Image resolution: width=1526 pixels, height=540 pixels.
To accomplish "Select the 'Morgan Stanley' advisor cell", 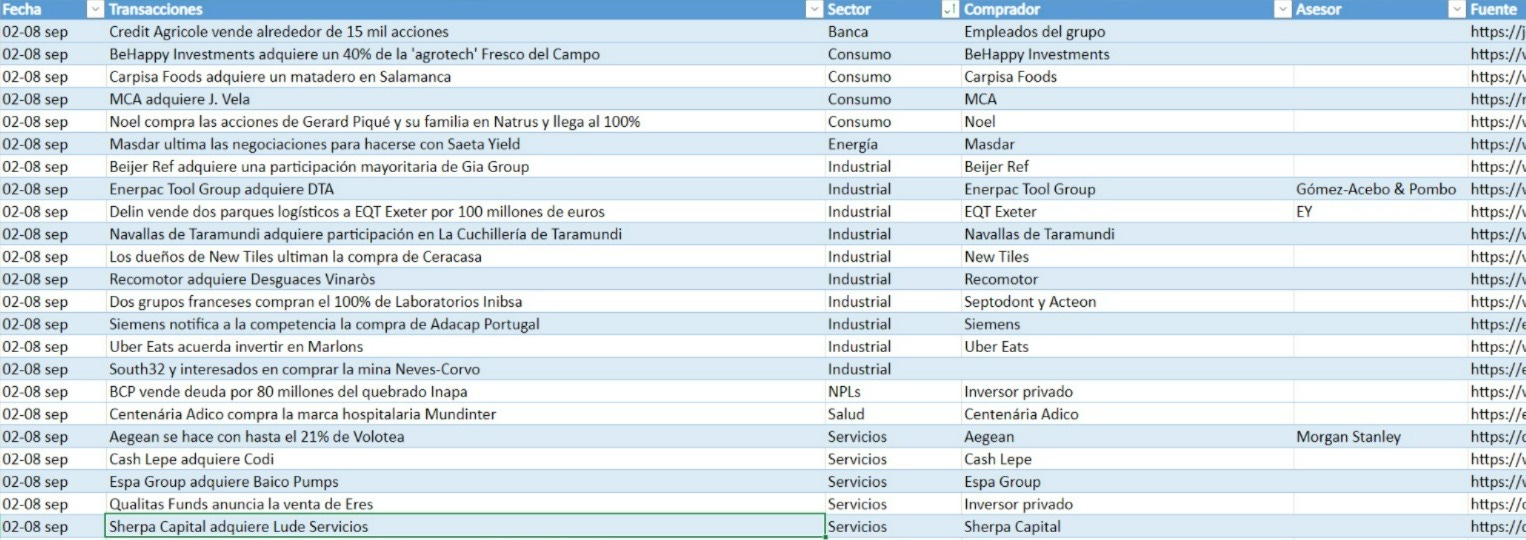I will pos(1380,437).
